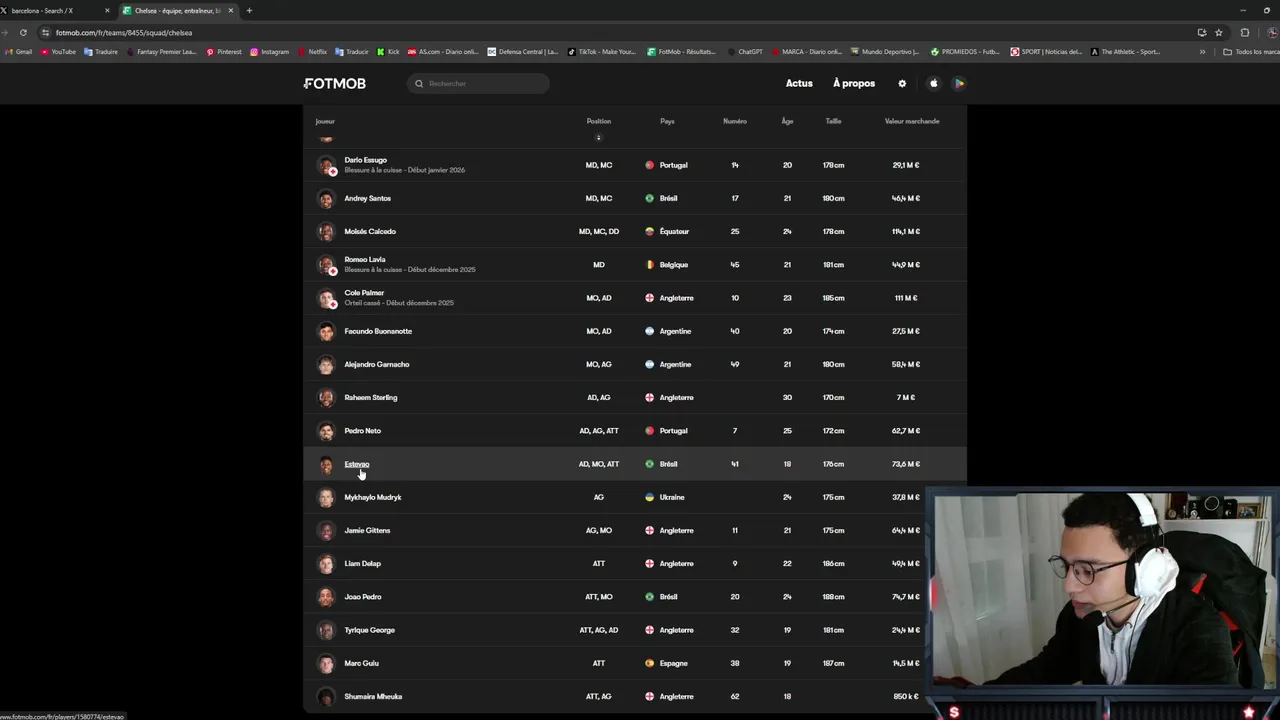Viewport: 1280px width, 720px height.
Task: Click the Google Play store icon
Action: coord(959,83)
